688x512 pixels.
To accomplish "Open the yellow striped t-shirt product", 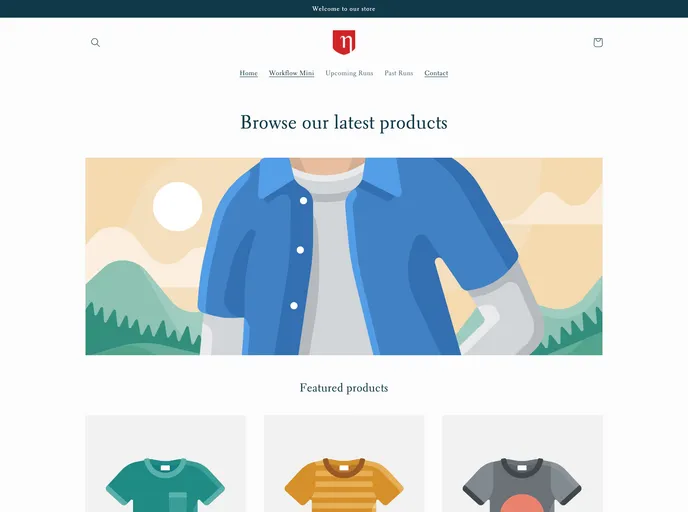I will [x=344, y=464].
